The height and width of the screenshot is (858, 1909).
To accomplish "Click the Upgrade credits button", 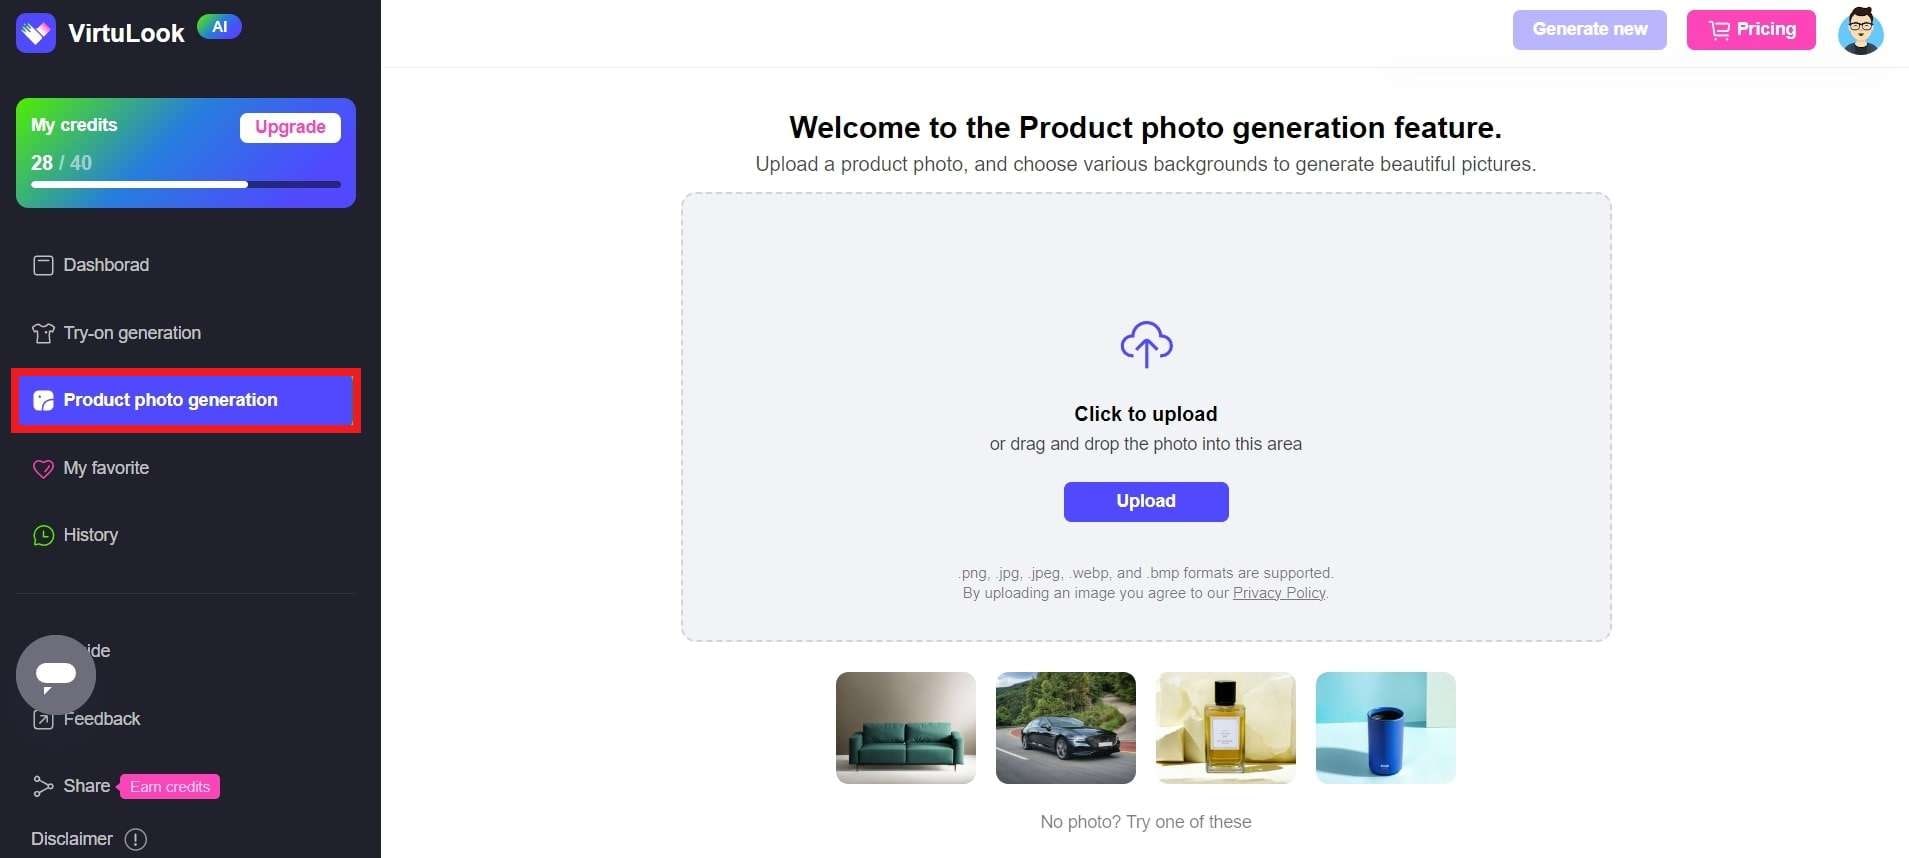I will 290,127.
